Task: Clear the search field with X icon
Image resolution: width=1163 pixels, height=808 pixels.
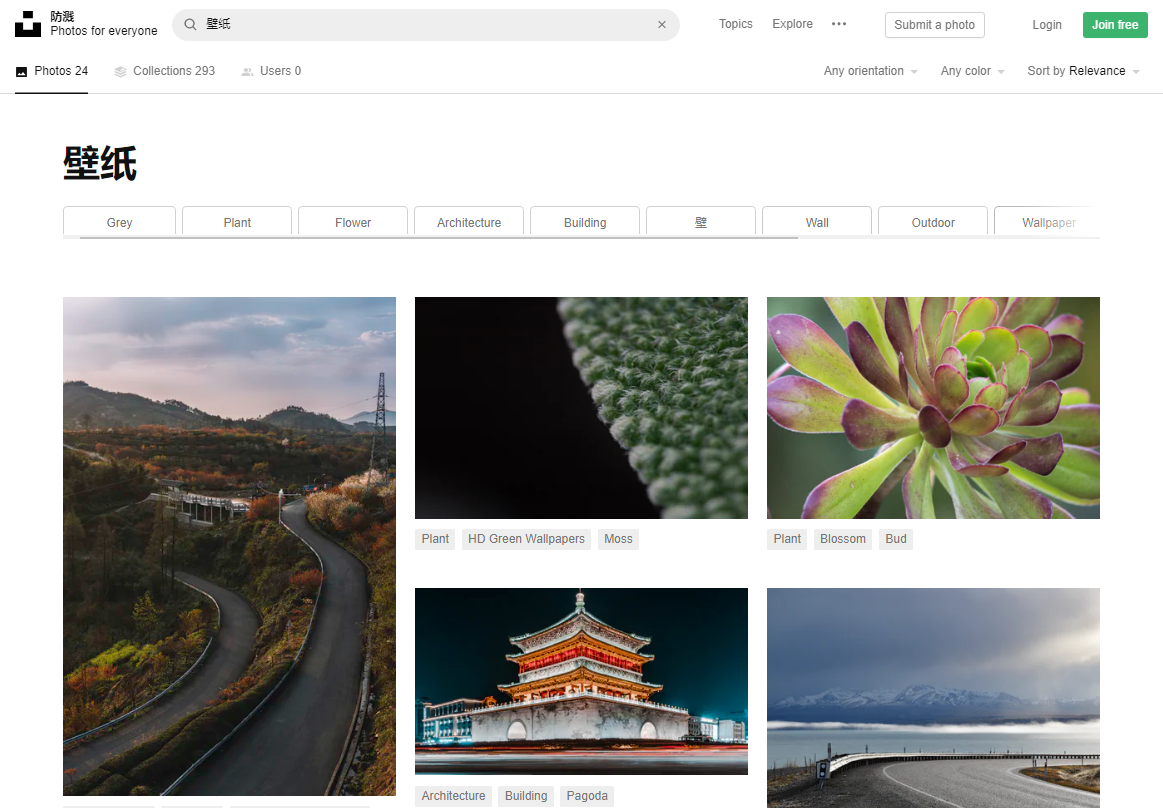Action: pos(661,25)
